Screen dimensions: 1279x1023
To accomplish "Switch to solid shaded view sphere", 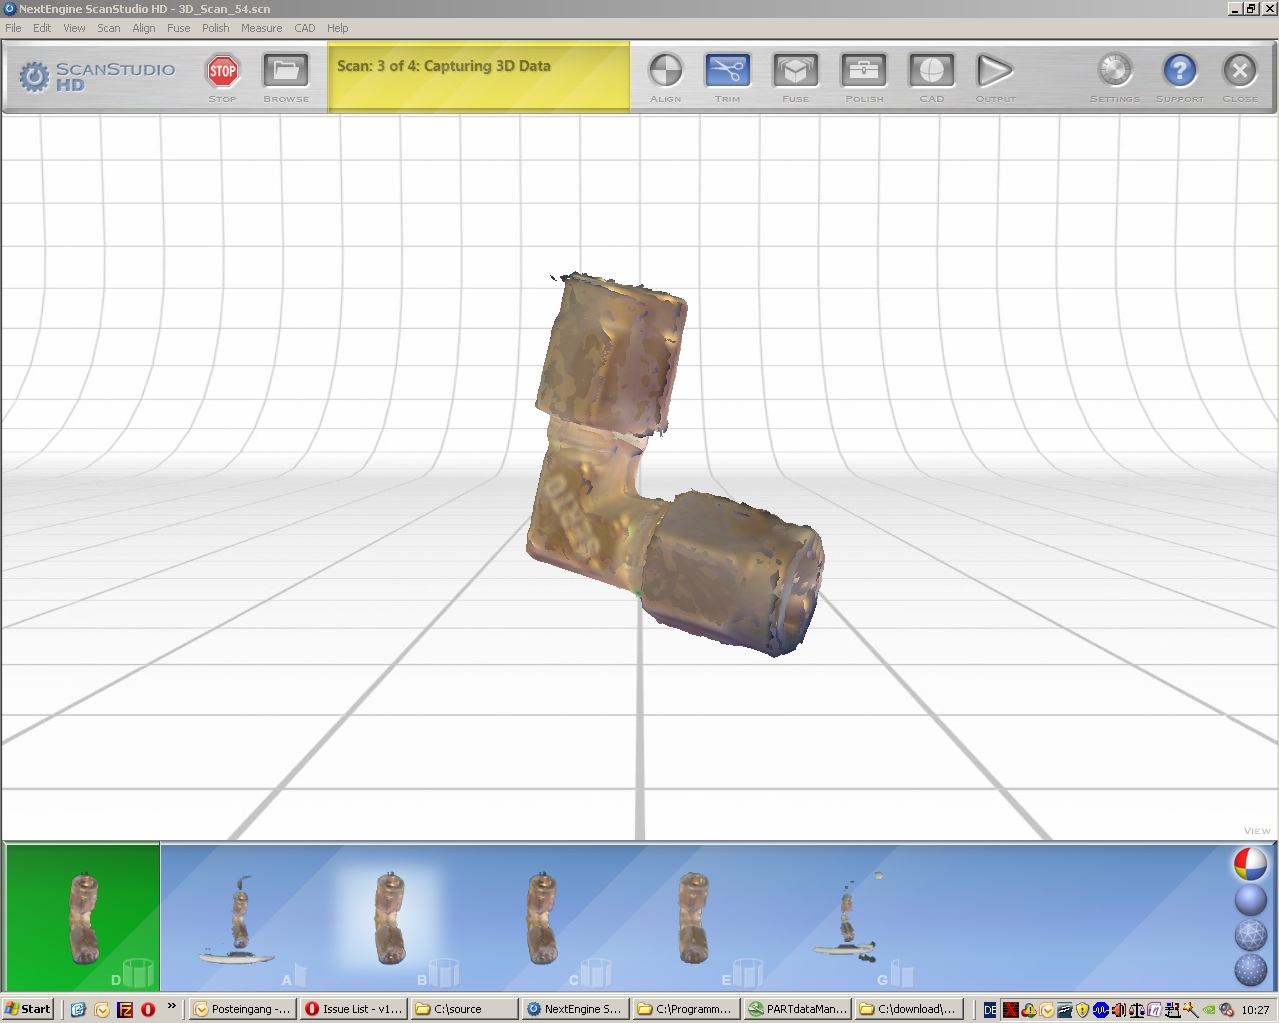I will tap(1250, 900).
